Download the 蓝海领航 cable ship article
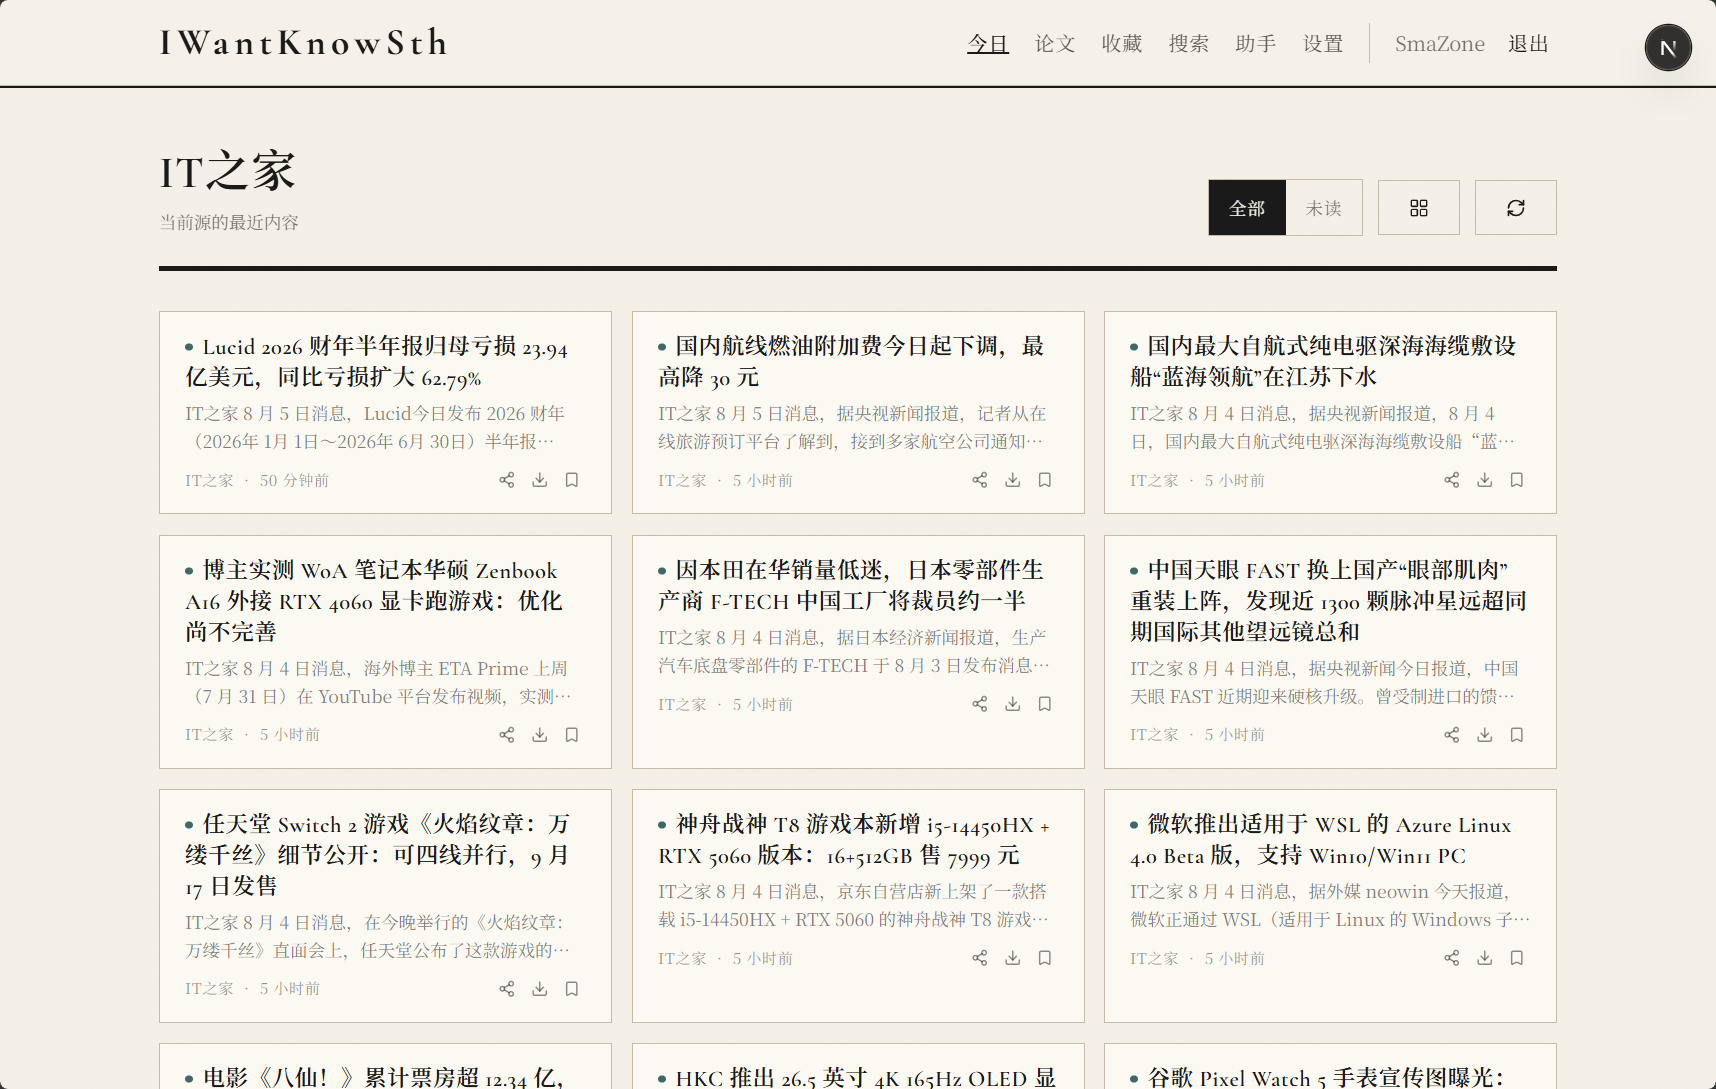1716x1089 pixels. 1485,480
